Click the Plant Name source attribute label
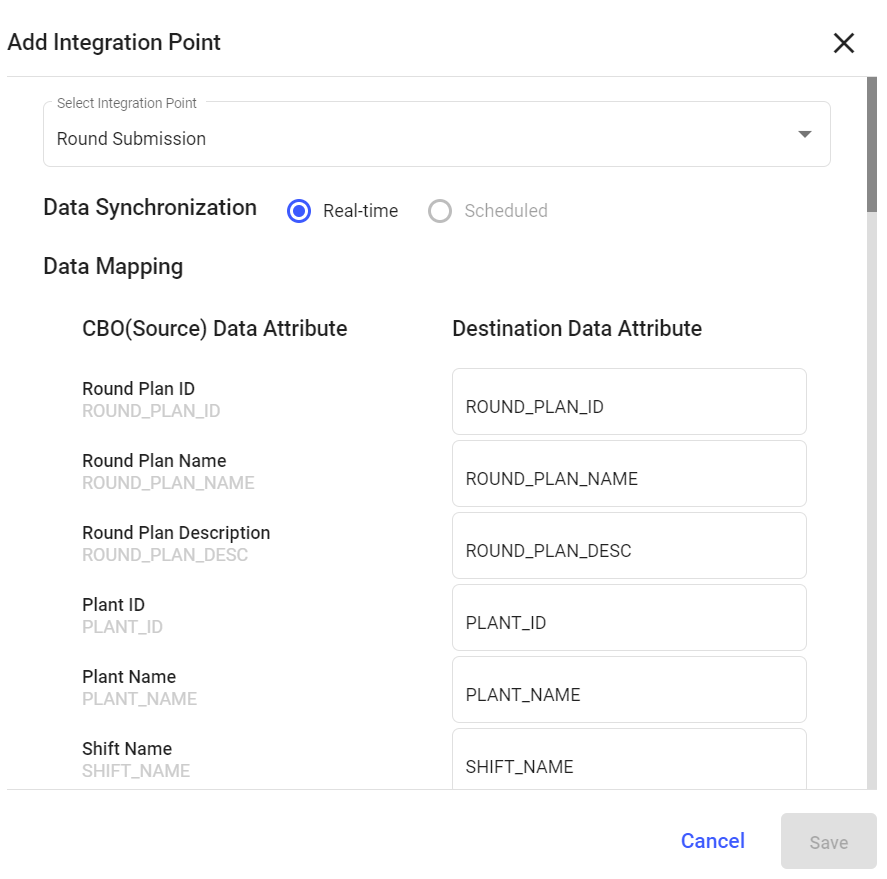The width and height of the screenshot is (887, 879). pos(129,677)
